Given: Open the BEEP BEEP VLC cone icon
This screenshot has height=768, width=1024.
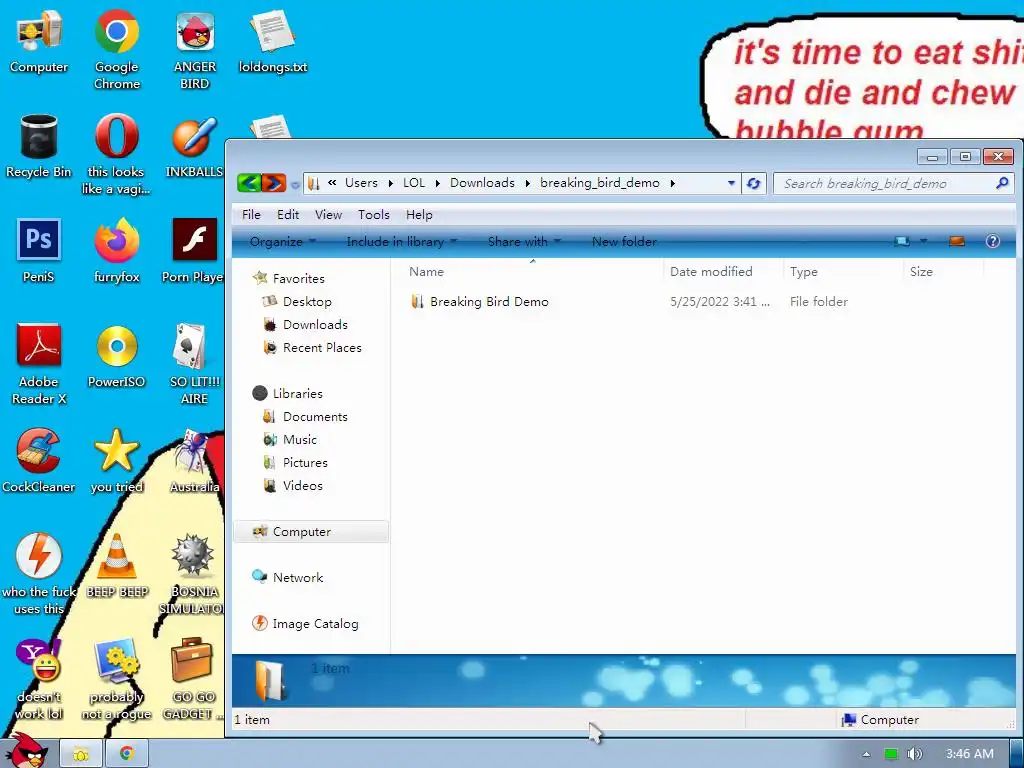Looking at the screenshot, I should click(x=116, y=566).
